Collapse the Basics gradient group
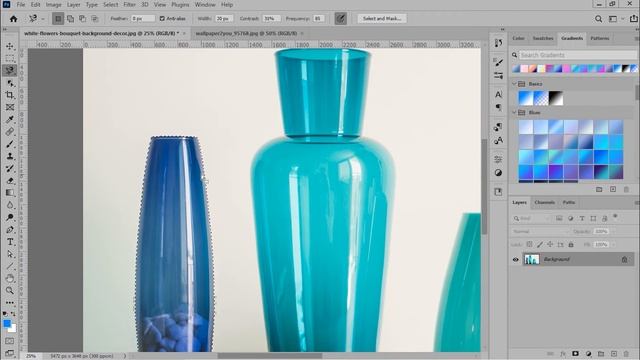Image resolution: width=640 pixels, height=360 pixels. coord(514,84)
